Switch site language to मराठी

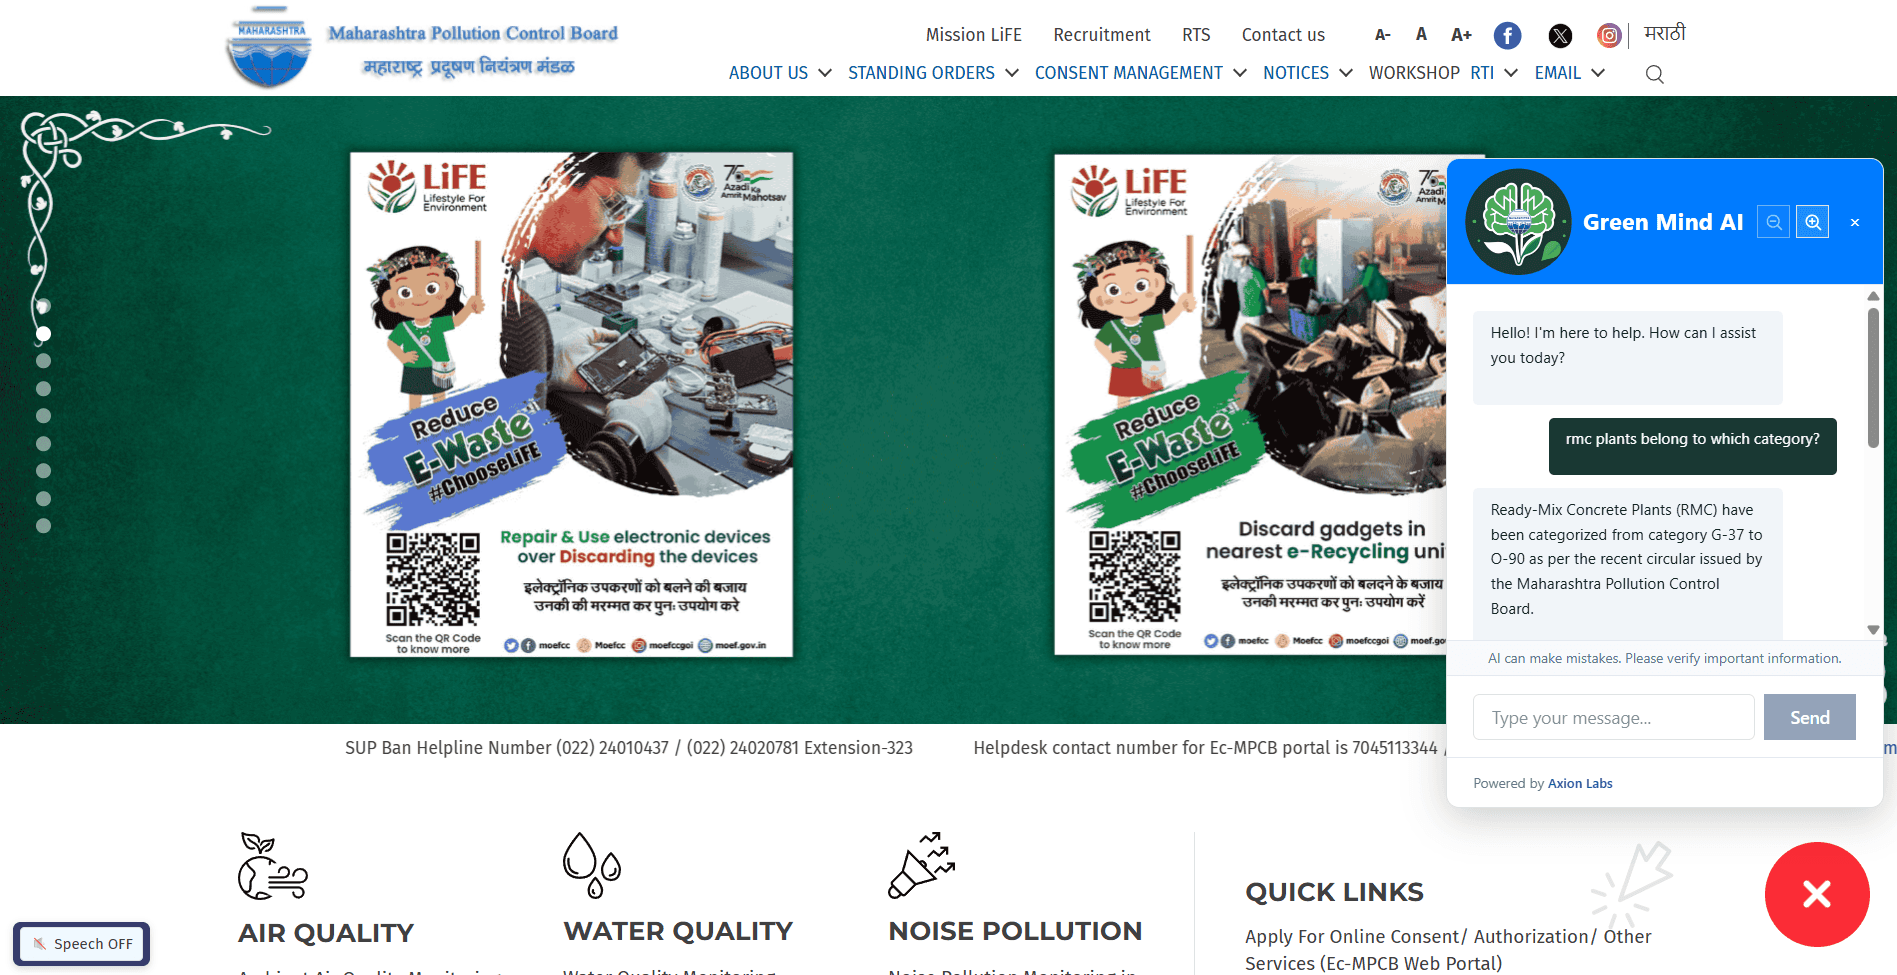[x=1665, y=34]
